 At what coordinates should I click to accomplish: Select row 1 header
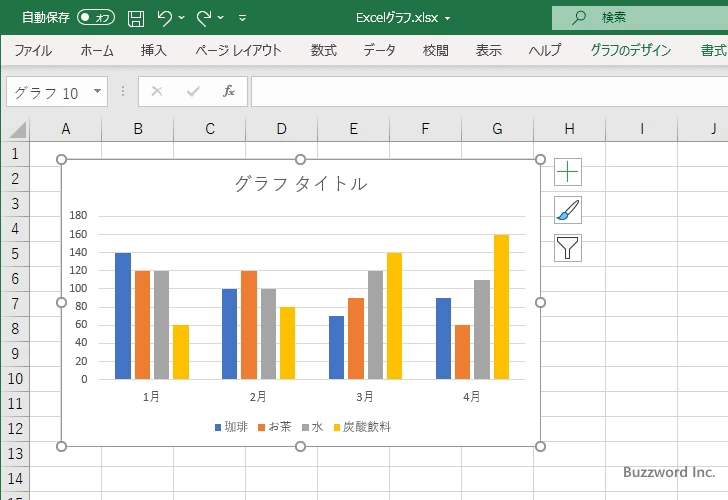pyautogui.click(x=15, y=154)
